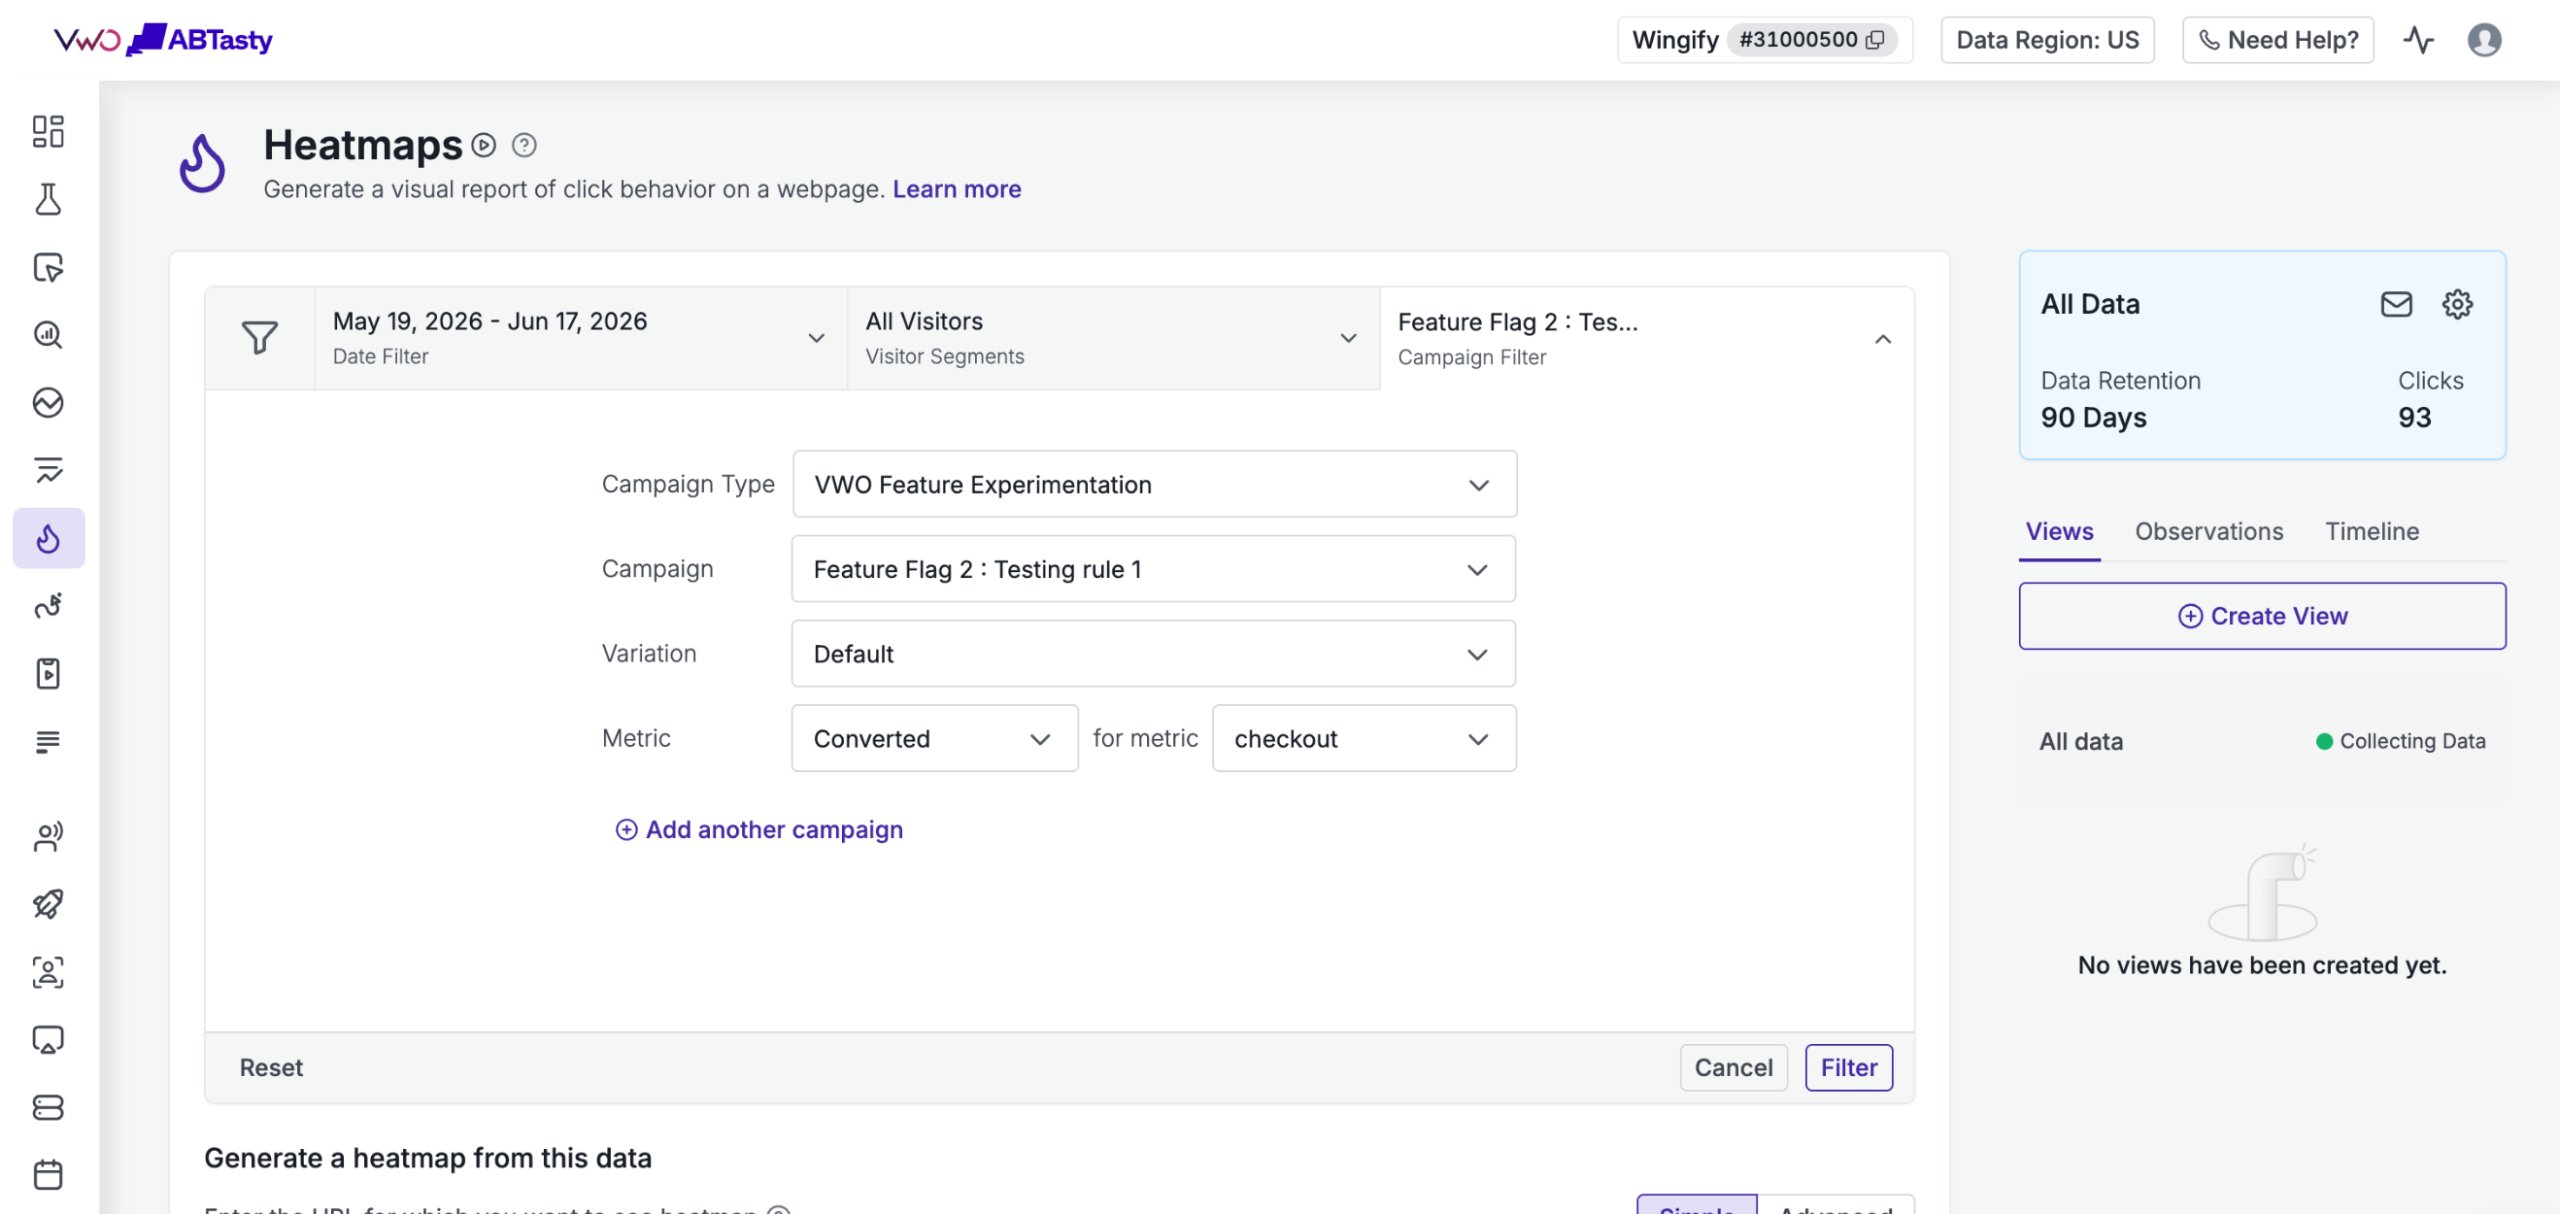Click the Reset button
Image resolution: width=2560 pixels, height=1214 pixels.
point(271,1068)
